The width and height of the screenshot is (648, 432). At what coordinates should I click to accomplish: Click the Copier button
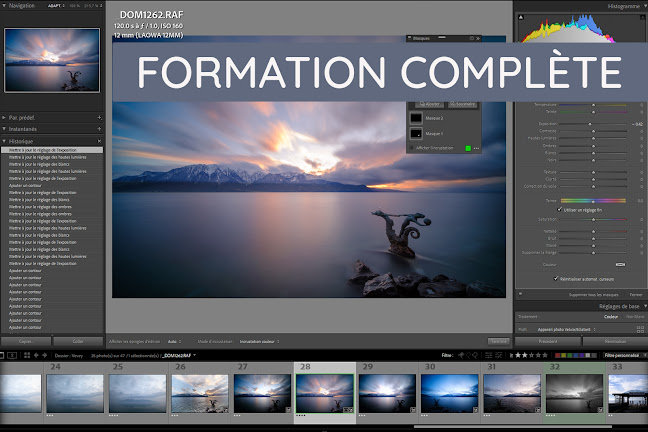pyautogui.click(x=26, y=341)
